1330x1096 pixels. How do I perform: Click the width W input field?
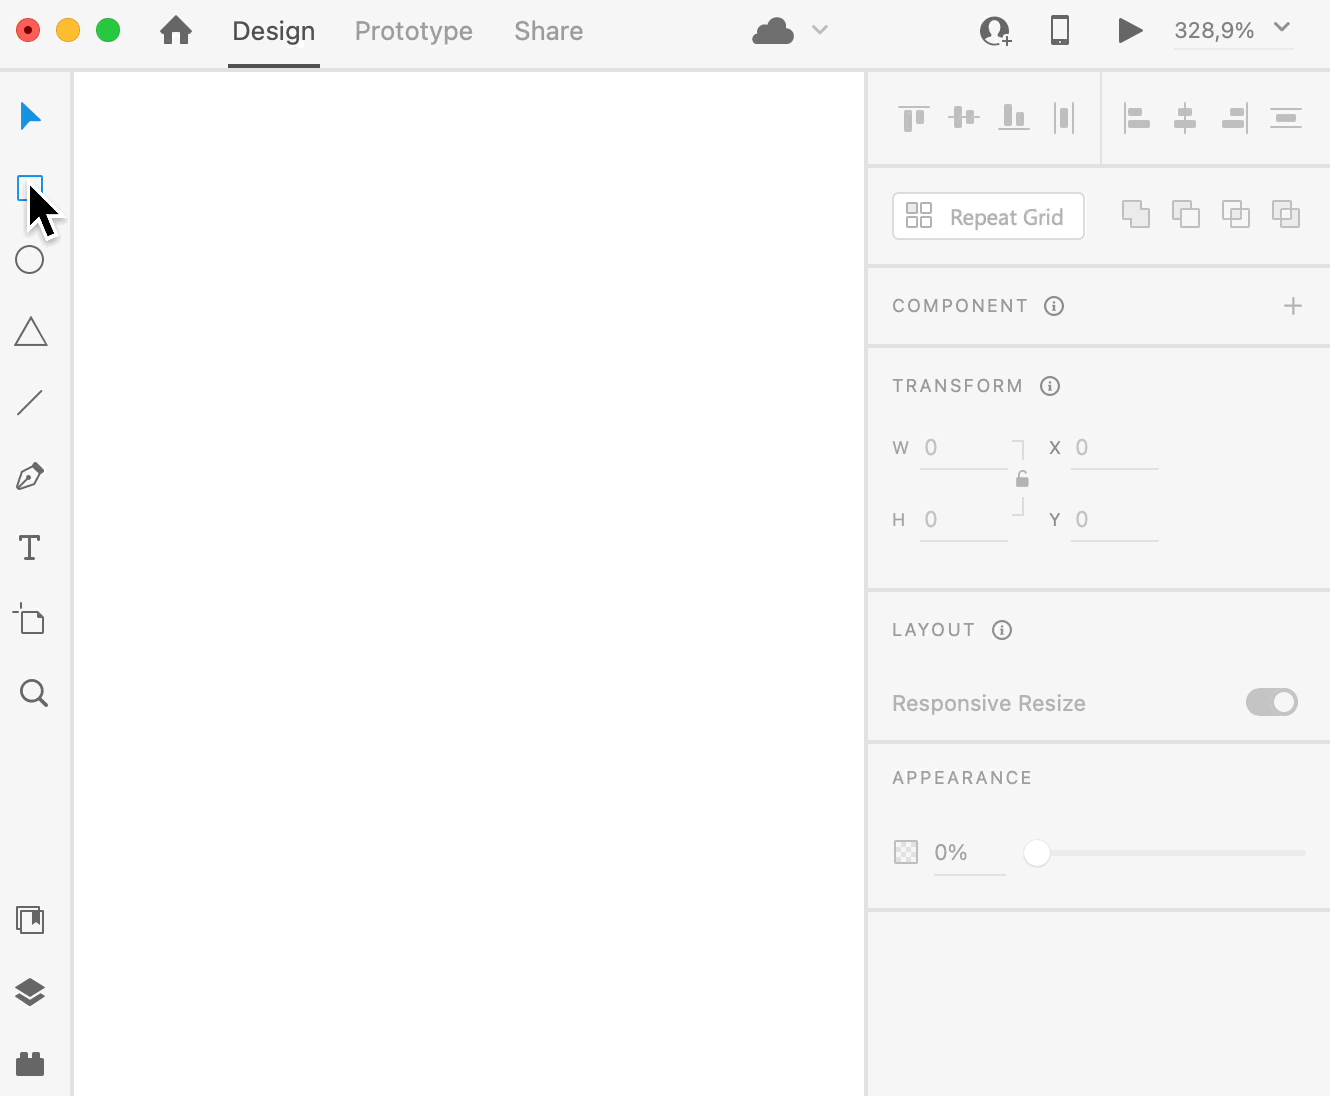pos(964,449)
